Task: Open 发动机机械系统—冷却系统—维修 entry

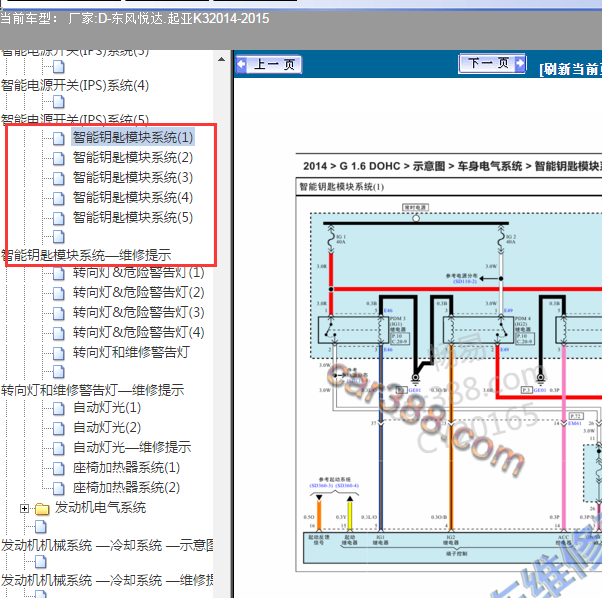Action: [x=107, y=580]
